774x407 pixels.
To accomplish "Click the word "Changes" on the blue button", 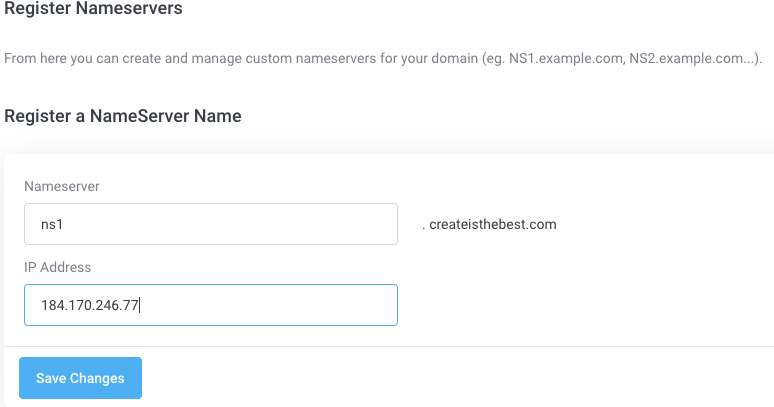I will pyautogui.click(x=98, y=378).
